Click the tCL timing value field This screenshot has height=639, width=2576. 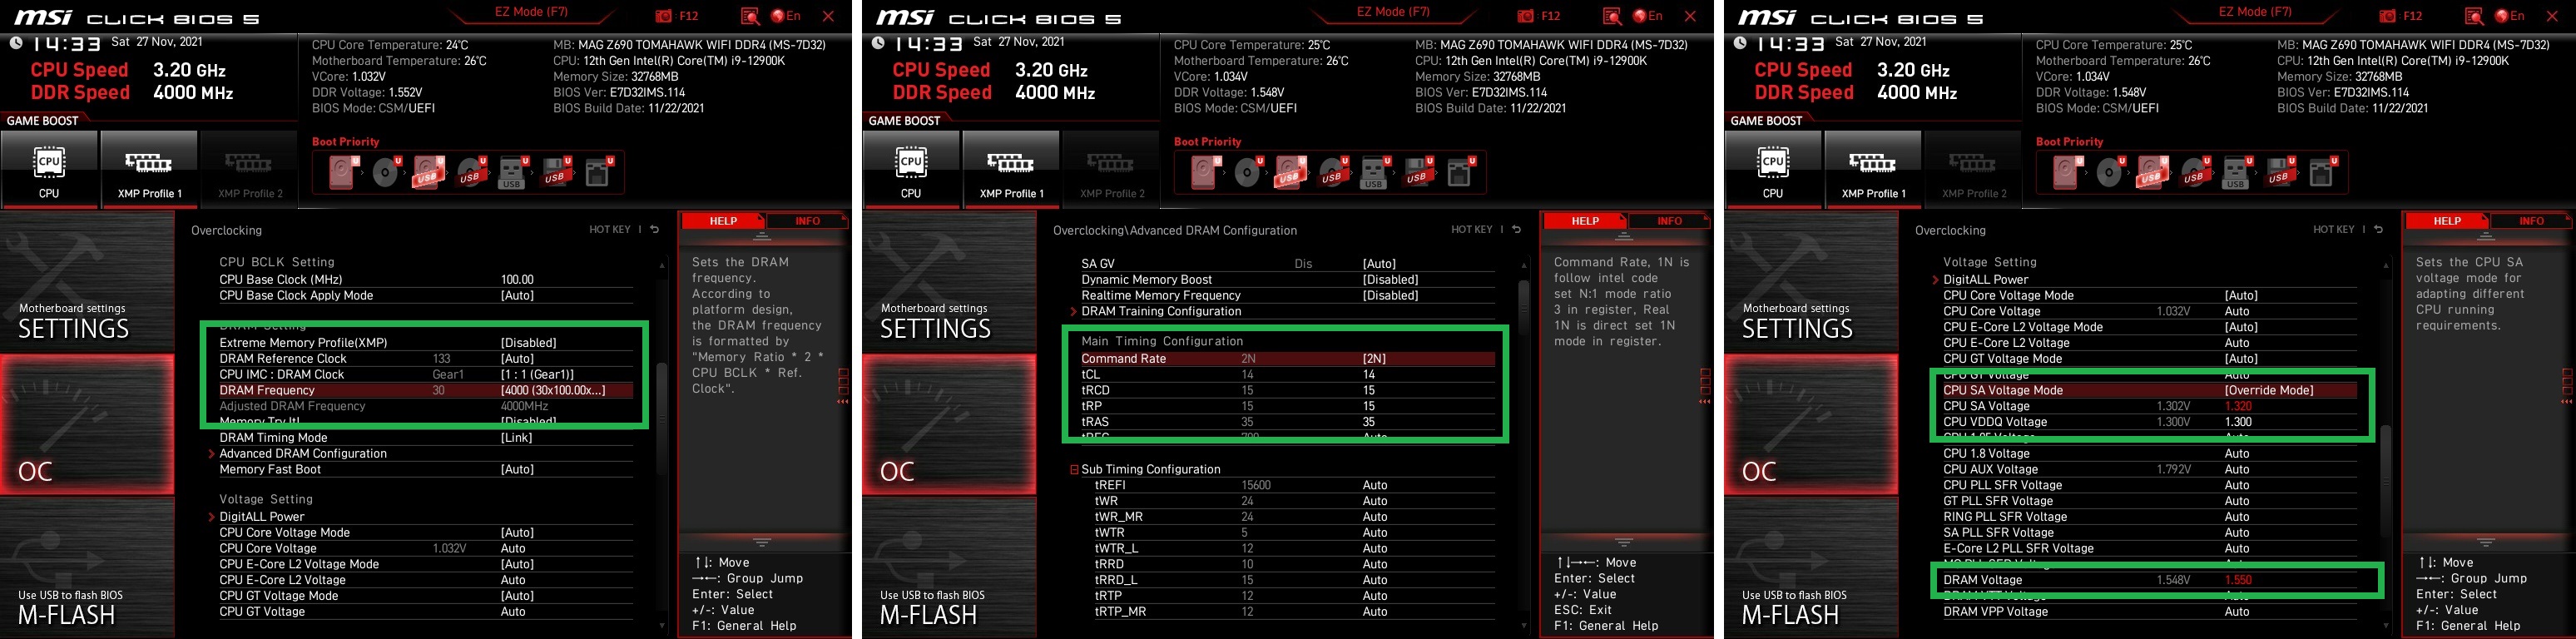tap(1368, 374)
